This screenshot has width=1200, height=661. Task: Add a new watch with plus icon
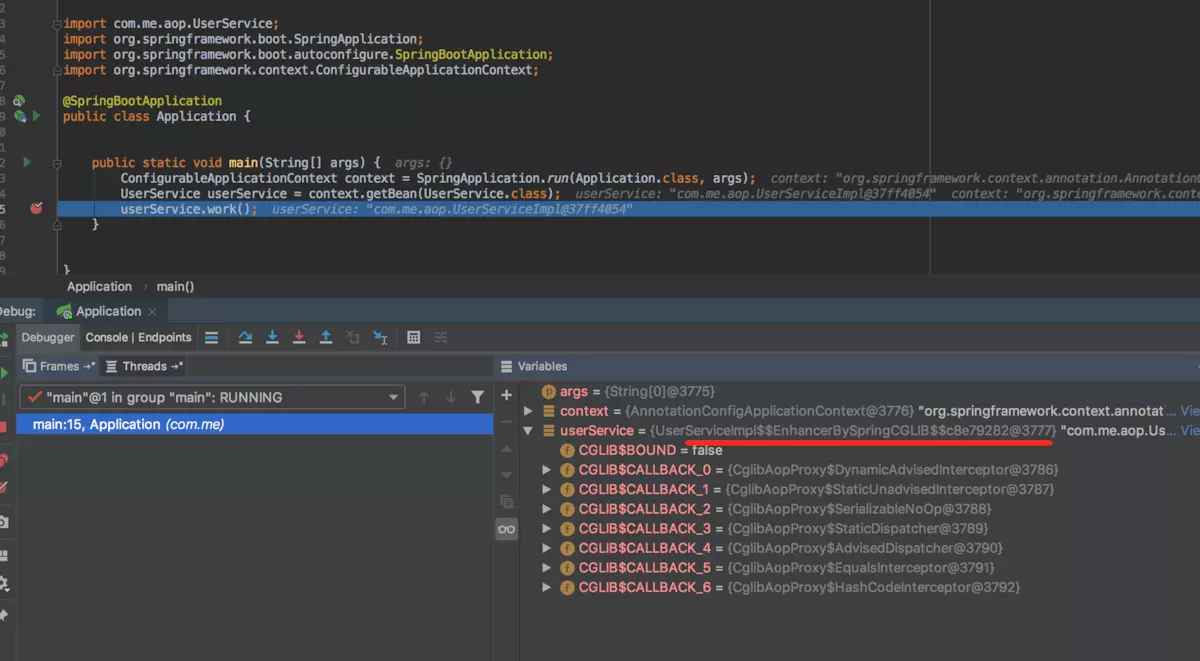tap(506, 396)
